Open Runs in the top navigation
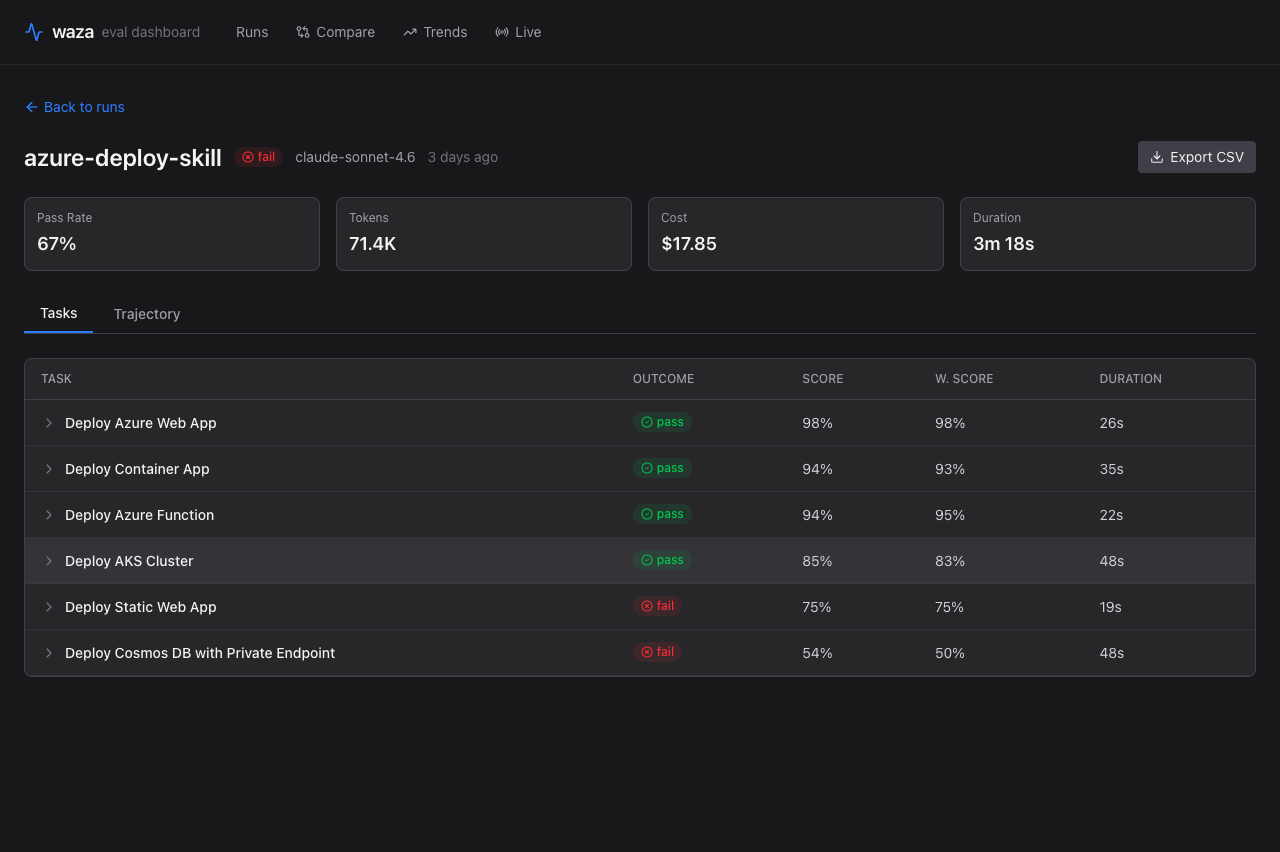1280x852 pixels. pyautogui.click(x=252, y=32)
